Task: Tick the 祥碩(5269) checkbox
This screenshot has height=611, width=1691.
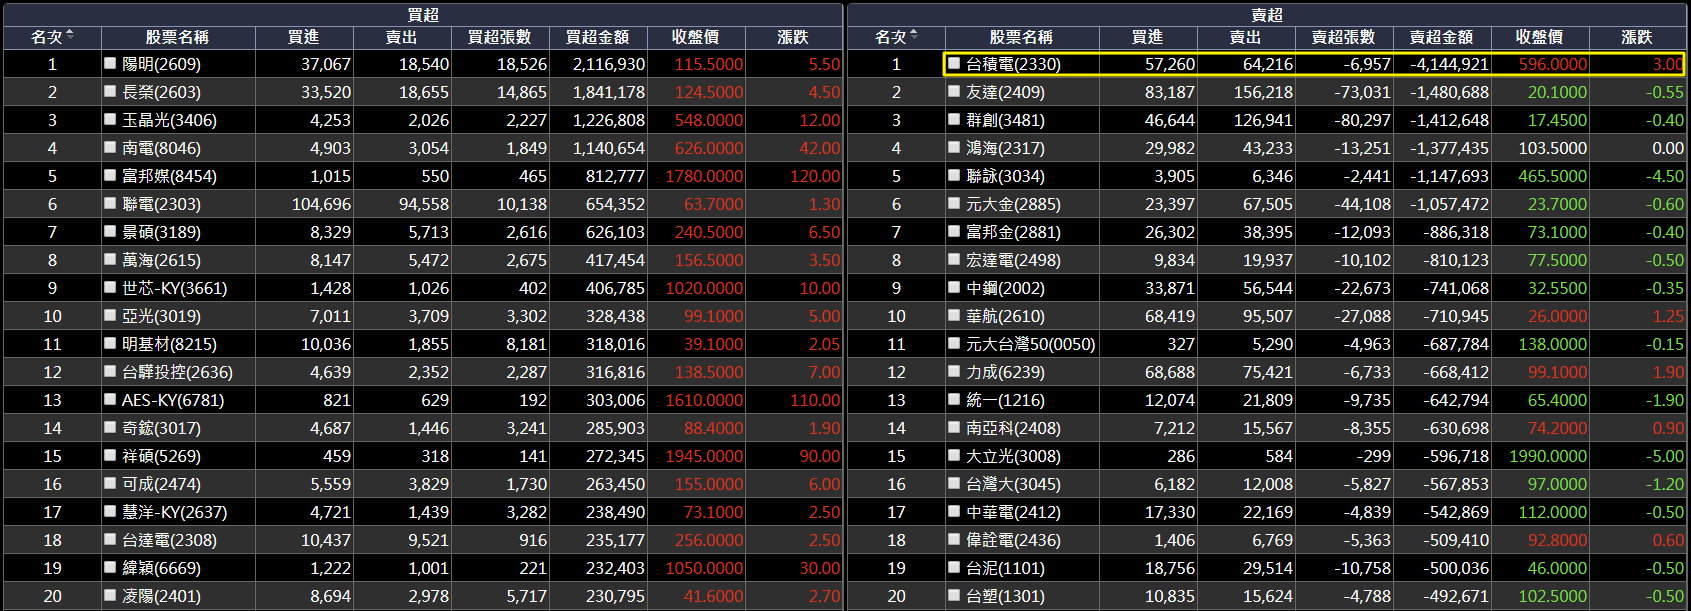Action: tap(110, 455)
